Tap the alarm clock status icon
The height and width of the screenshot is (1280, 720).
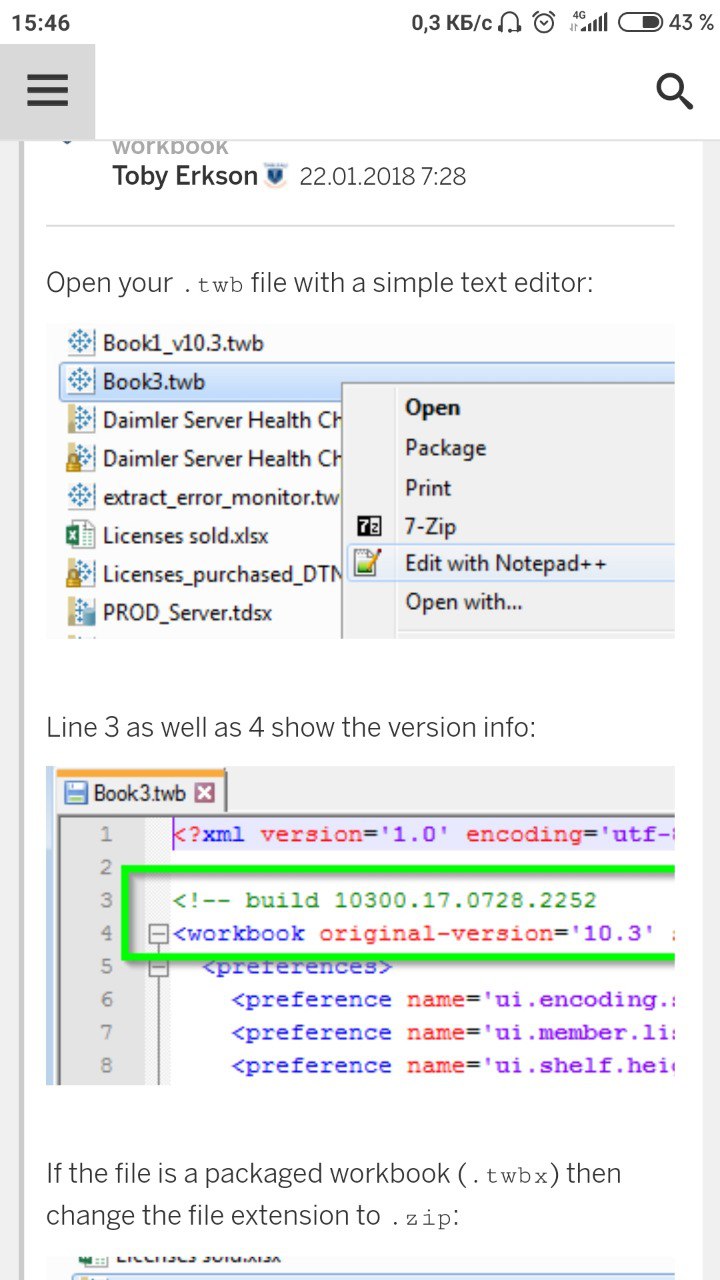(544, 22)
